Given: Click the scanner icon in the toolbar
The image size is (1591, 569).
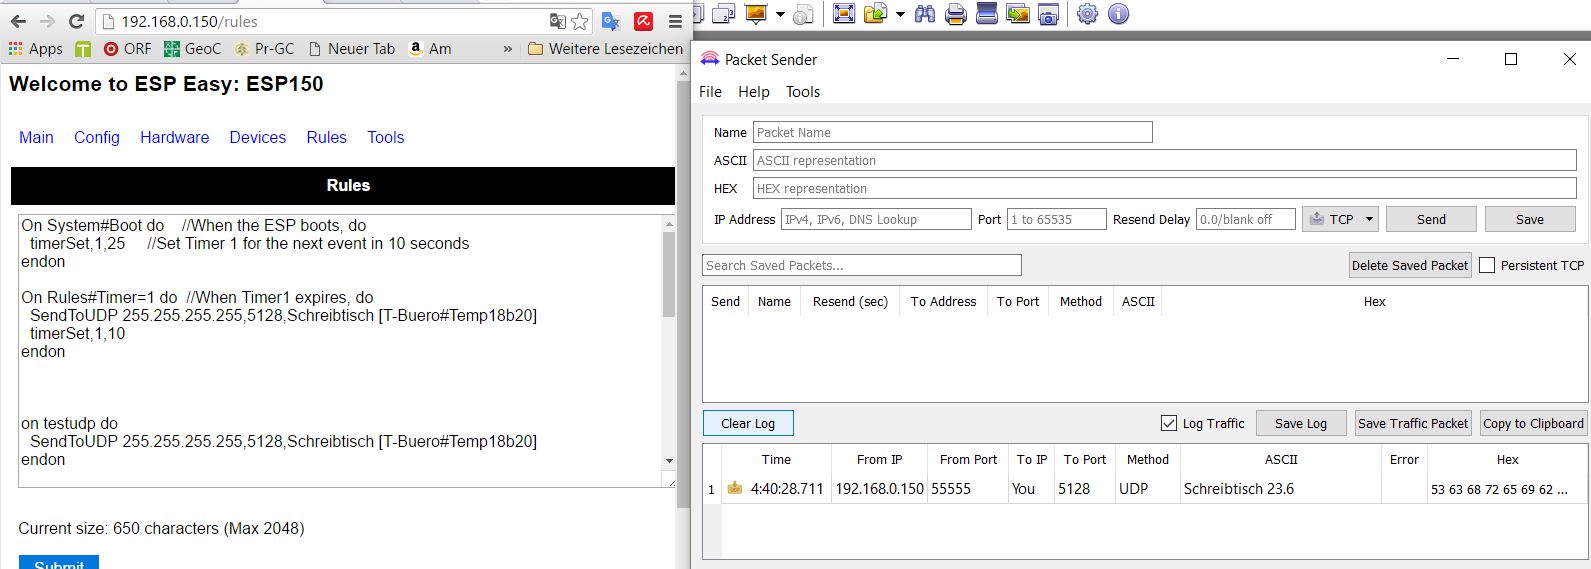Looking at the screenshot, I should 987,14.
